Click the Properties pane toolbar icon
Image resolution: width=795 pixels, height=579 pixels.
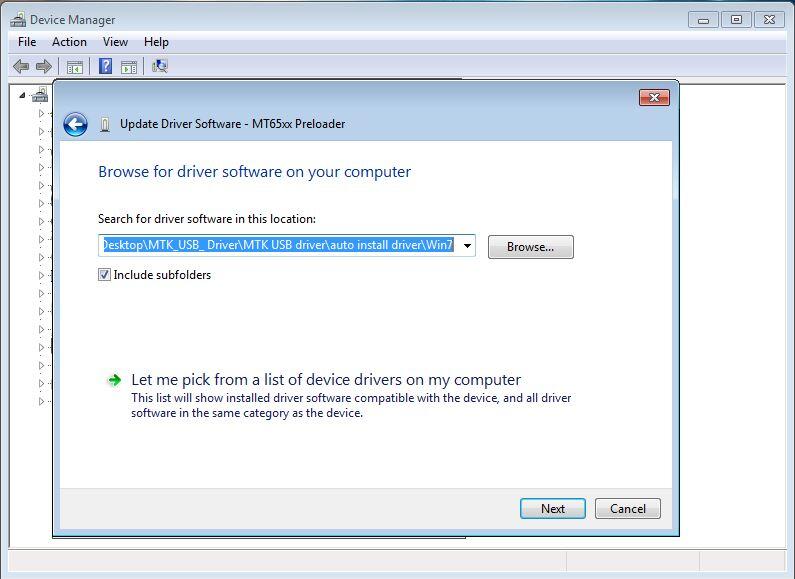[x=129, y=67]
